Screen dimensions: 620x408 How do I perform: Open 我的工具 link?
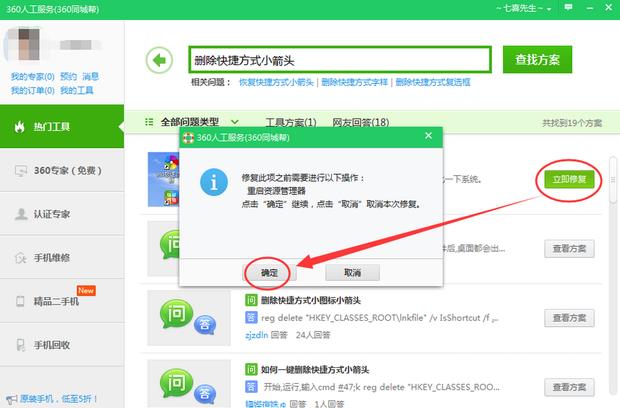coord(77,91)
